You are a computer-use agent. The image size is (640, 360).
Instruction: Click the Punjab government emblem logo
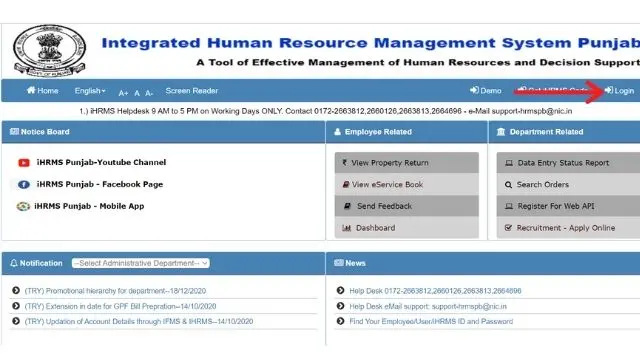tap(49, 51)
